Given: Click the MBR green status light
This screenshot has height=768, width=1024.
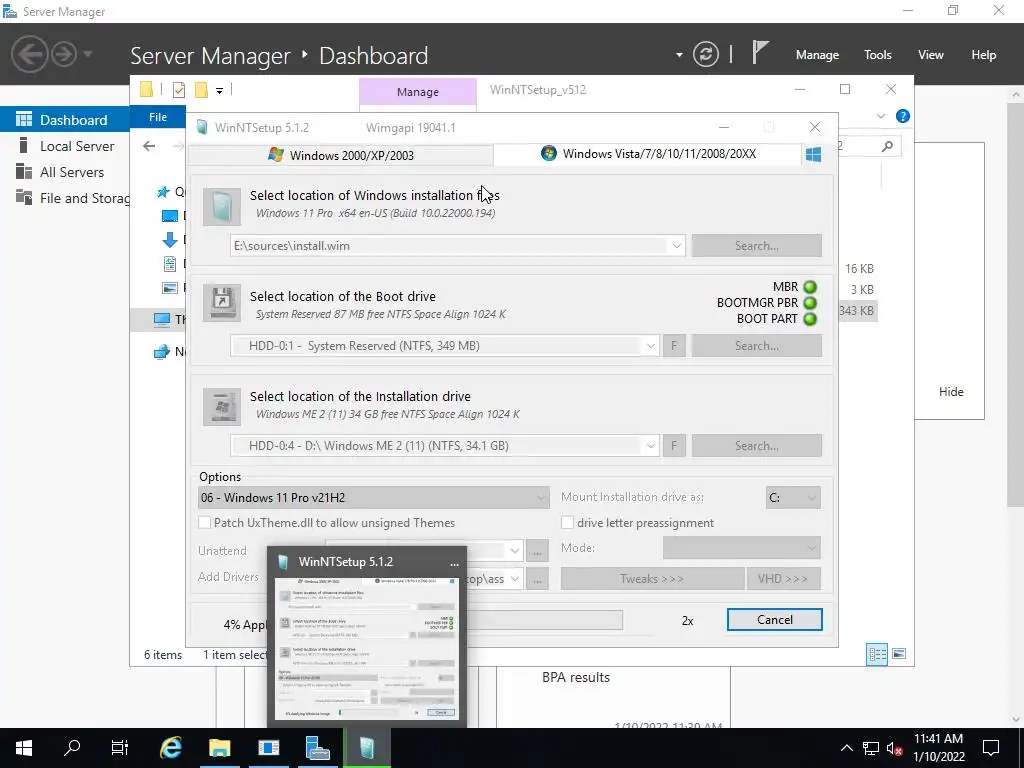Looking at the screenshot, I should (x=810, y=287).
